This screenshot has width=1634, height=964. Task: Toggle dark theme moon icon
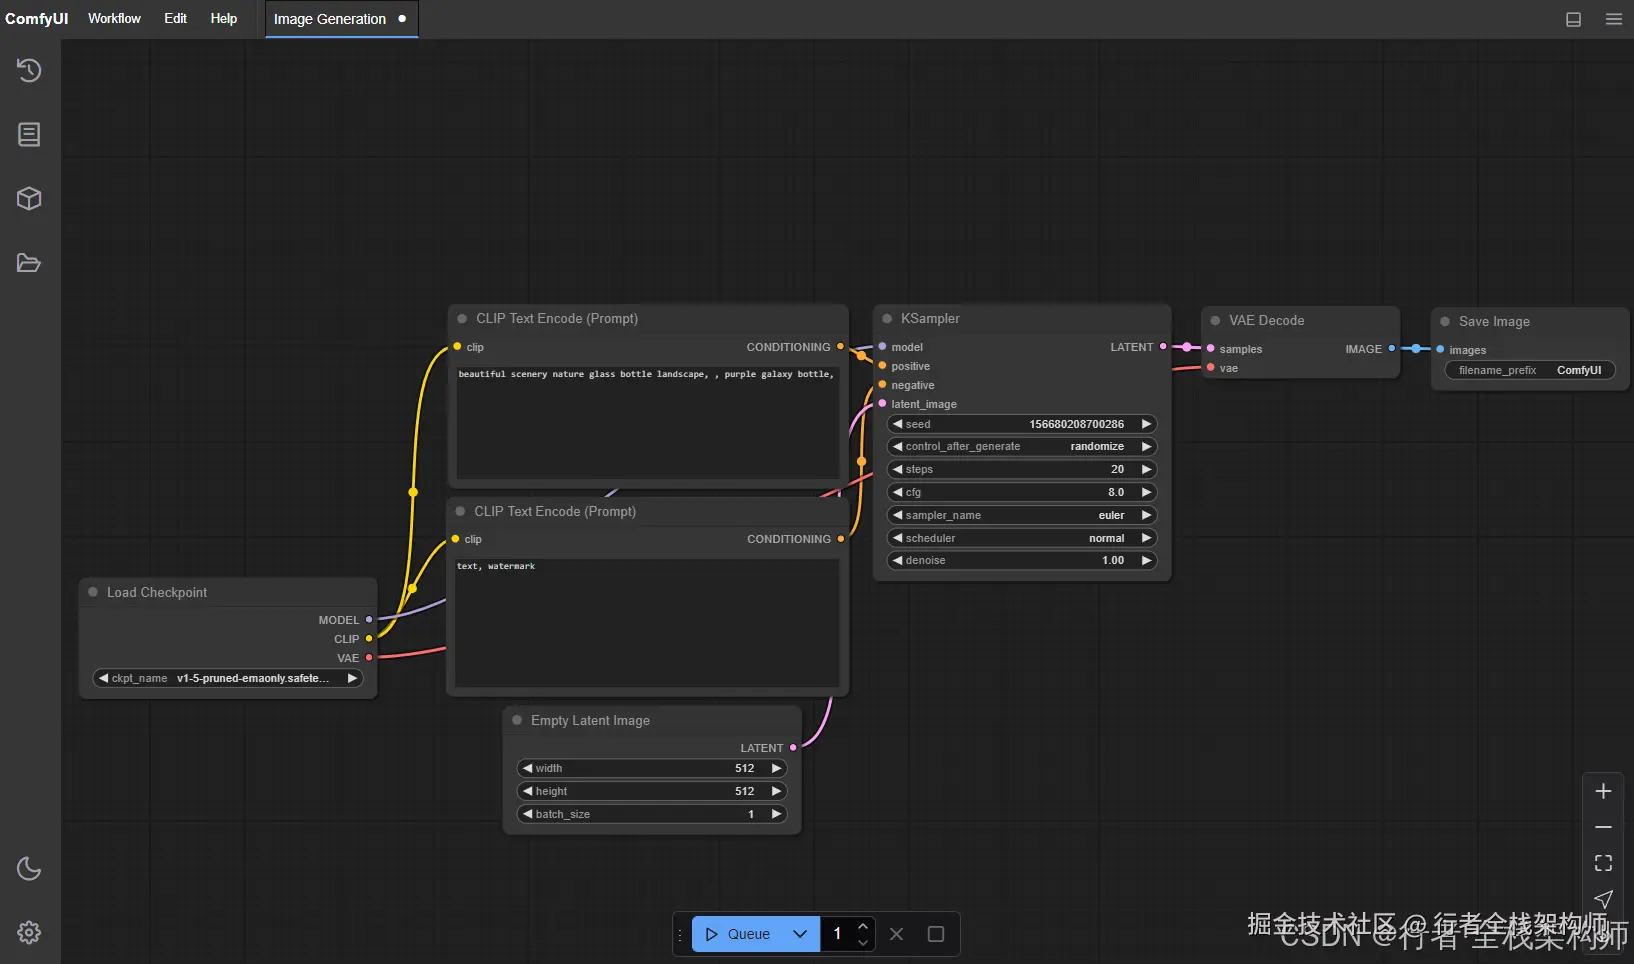pos(29,868)
